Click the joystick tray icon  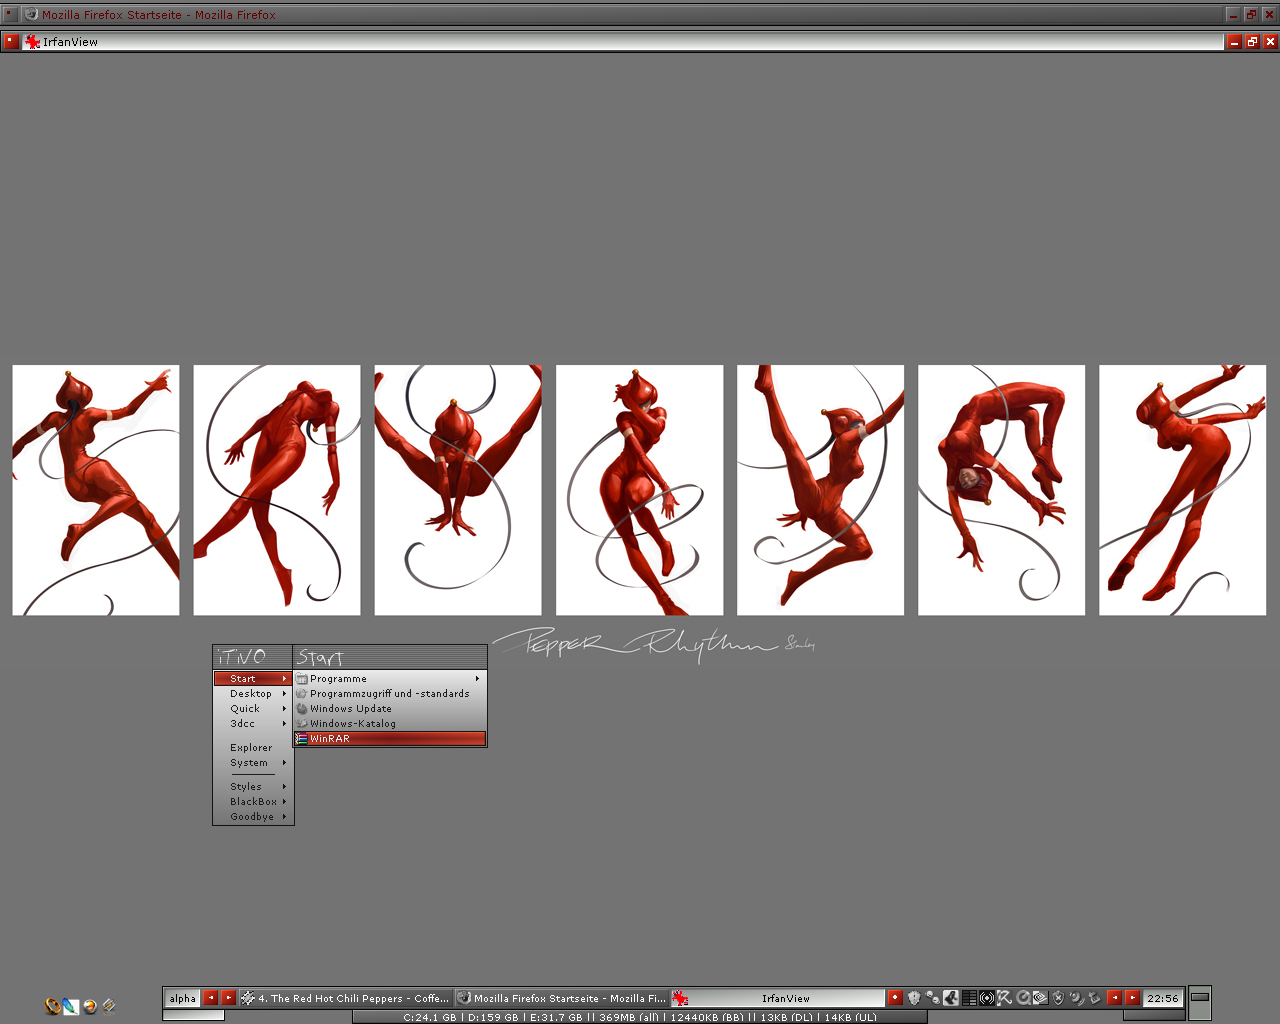coord(951,998)
